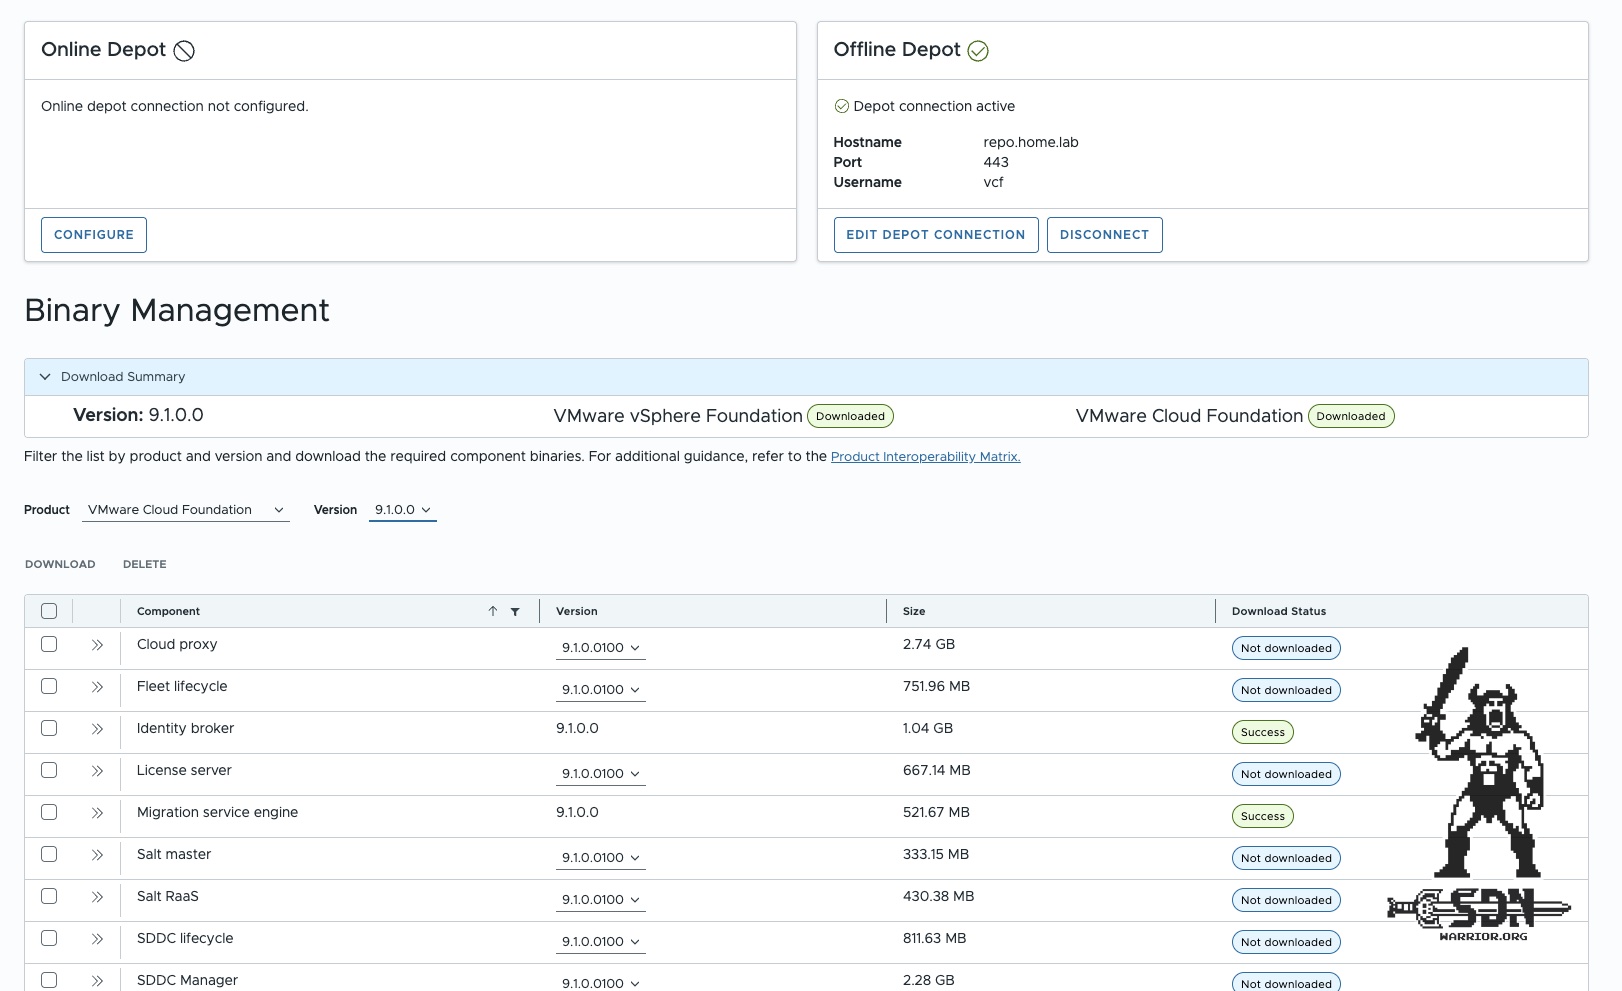Open version dropdown for SDDC Manager
Image resolution: width=1622 pixels, height=991 pixels.
coord(601,983)
